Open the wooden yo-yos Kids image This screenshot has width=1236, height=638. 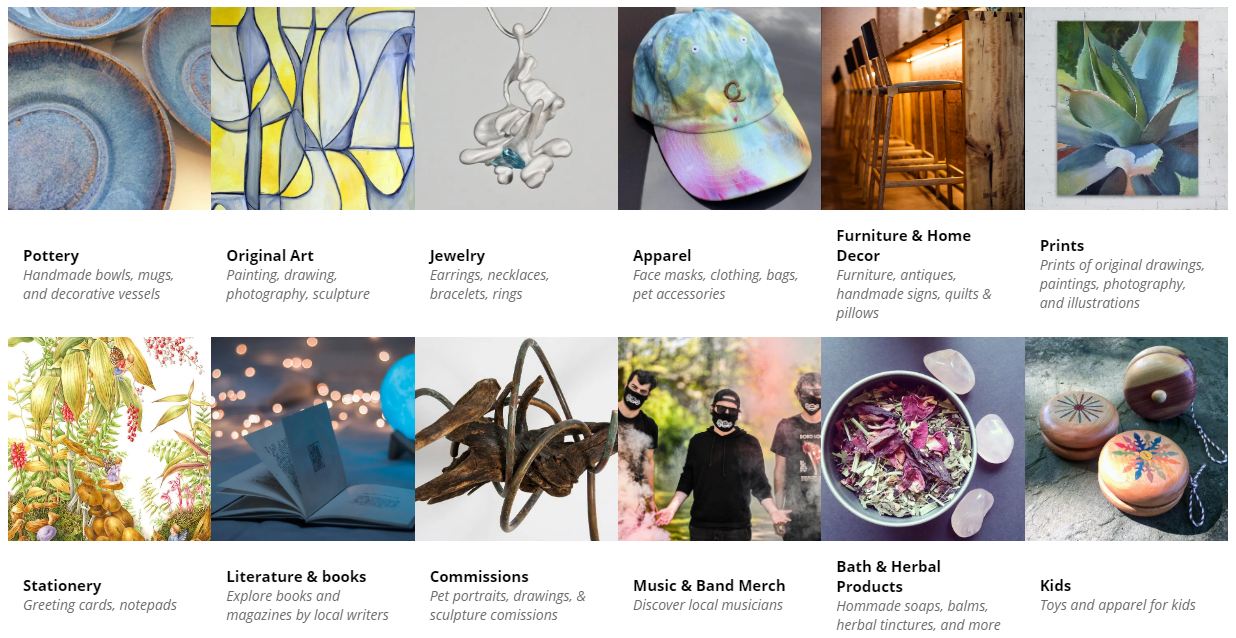pyautogui.click(x=1126, y=439)
